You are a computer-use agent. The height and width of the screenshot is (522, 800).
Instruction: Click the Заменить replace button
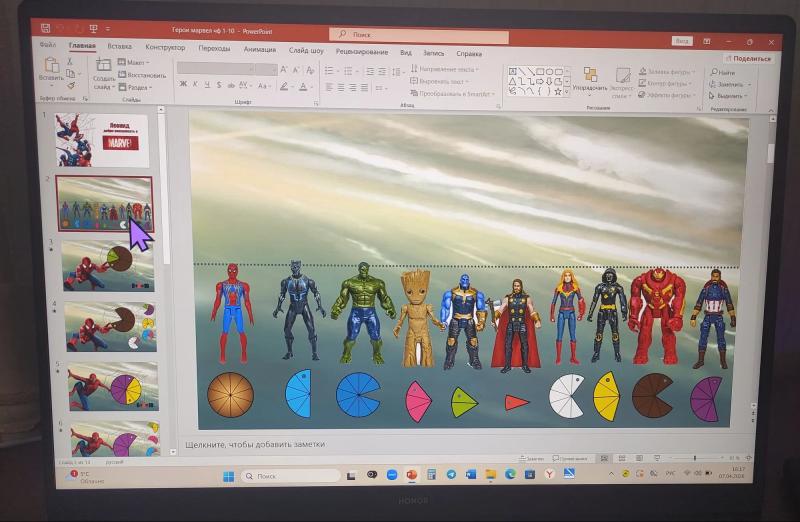tap(731, 84)
